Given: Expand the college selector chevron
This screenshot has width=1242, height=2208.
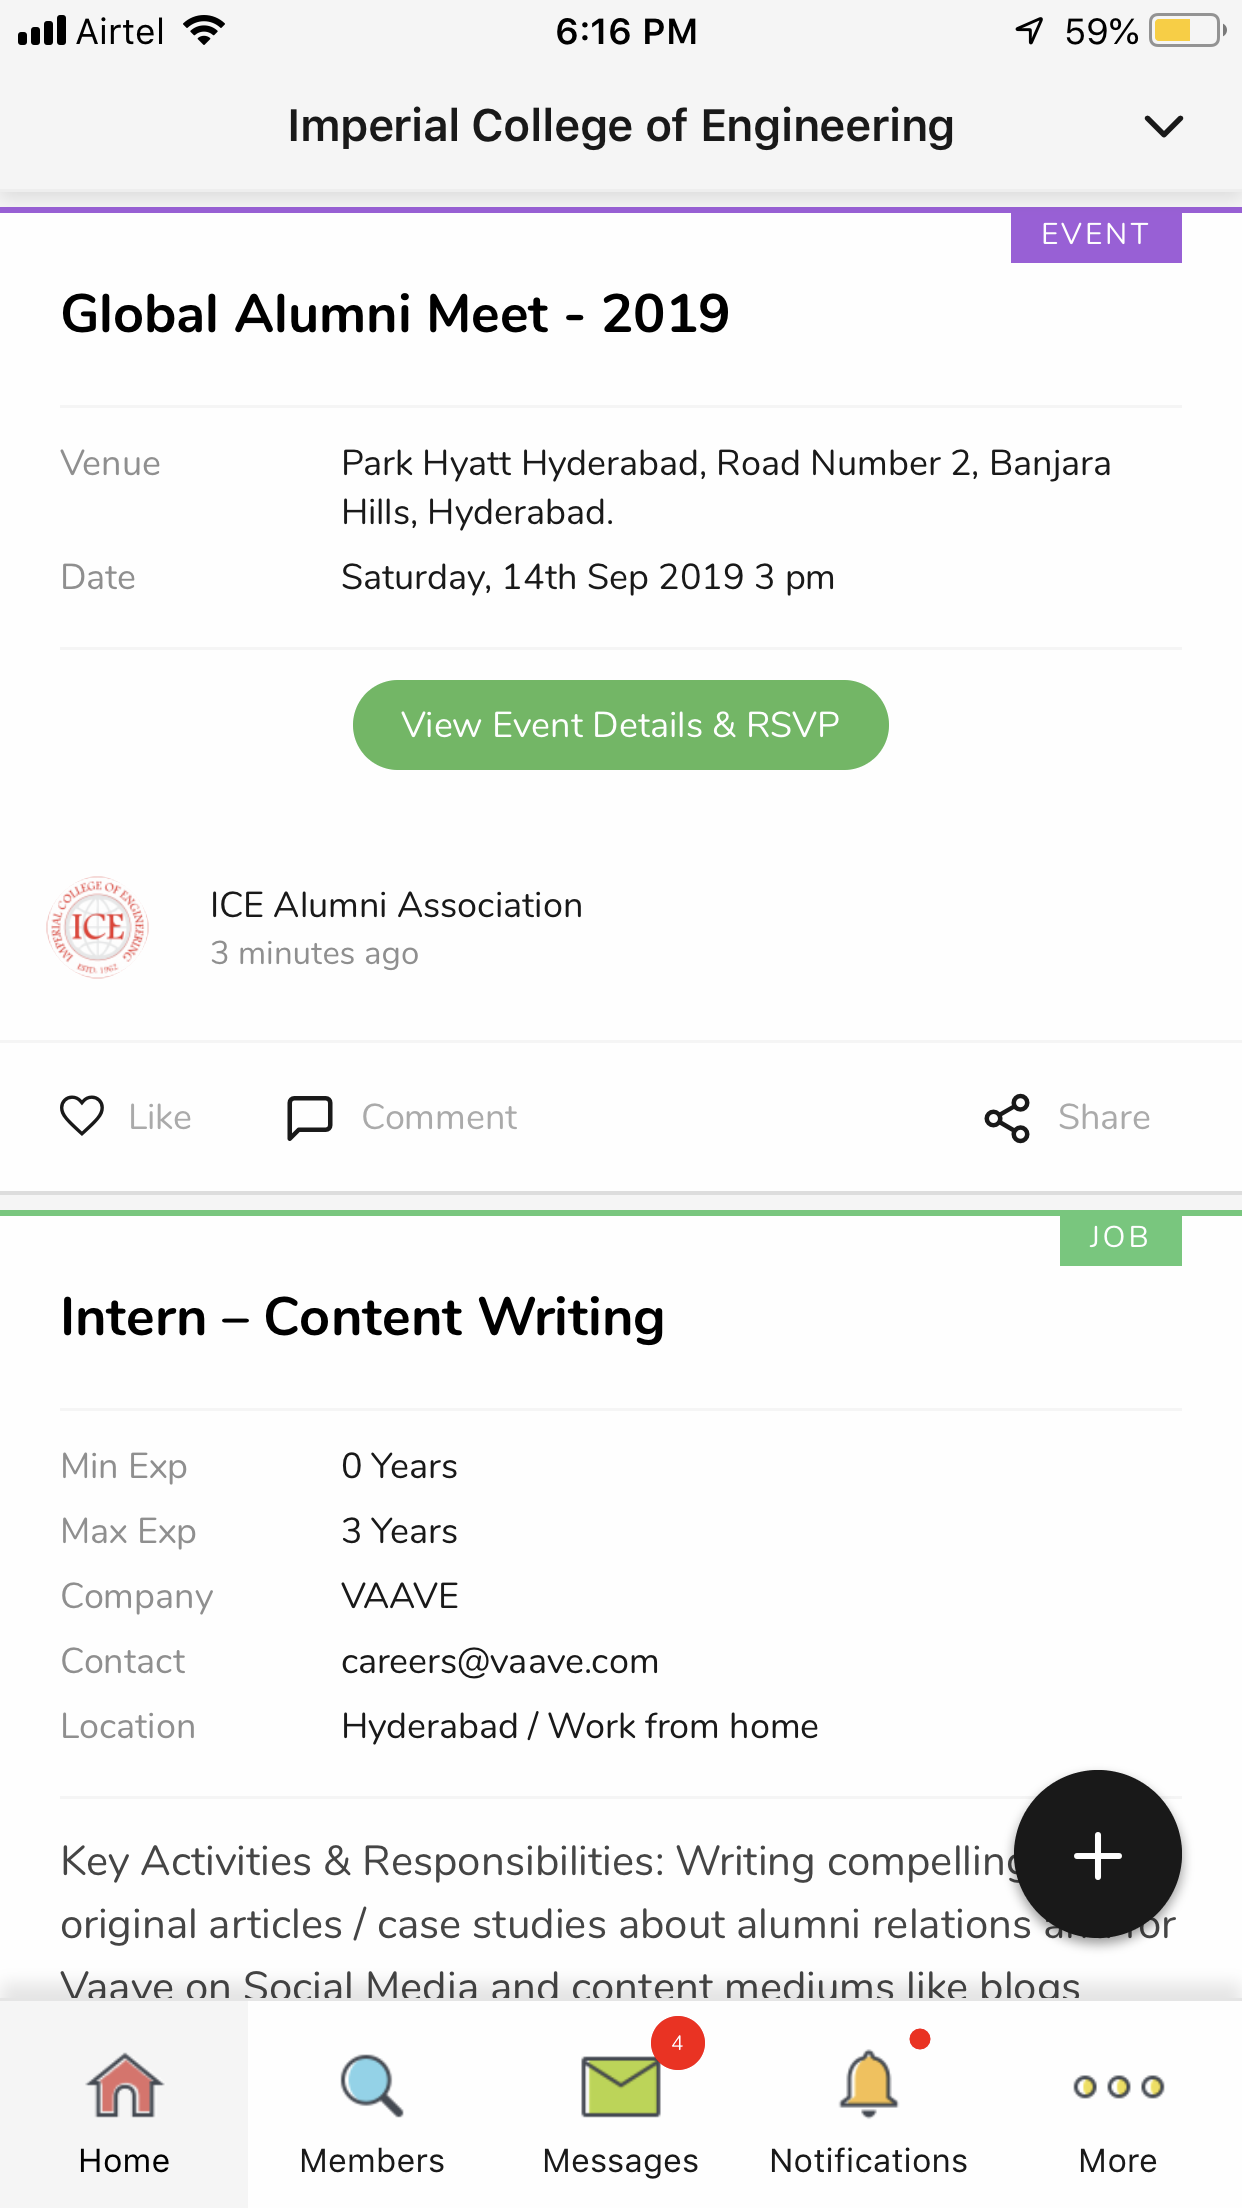Looking at the screenshot, I should pos(1163,126).
